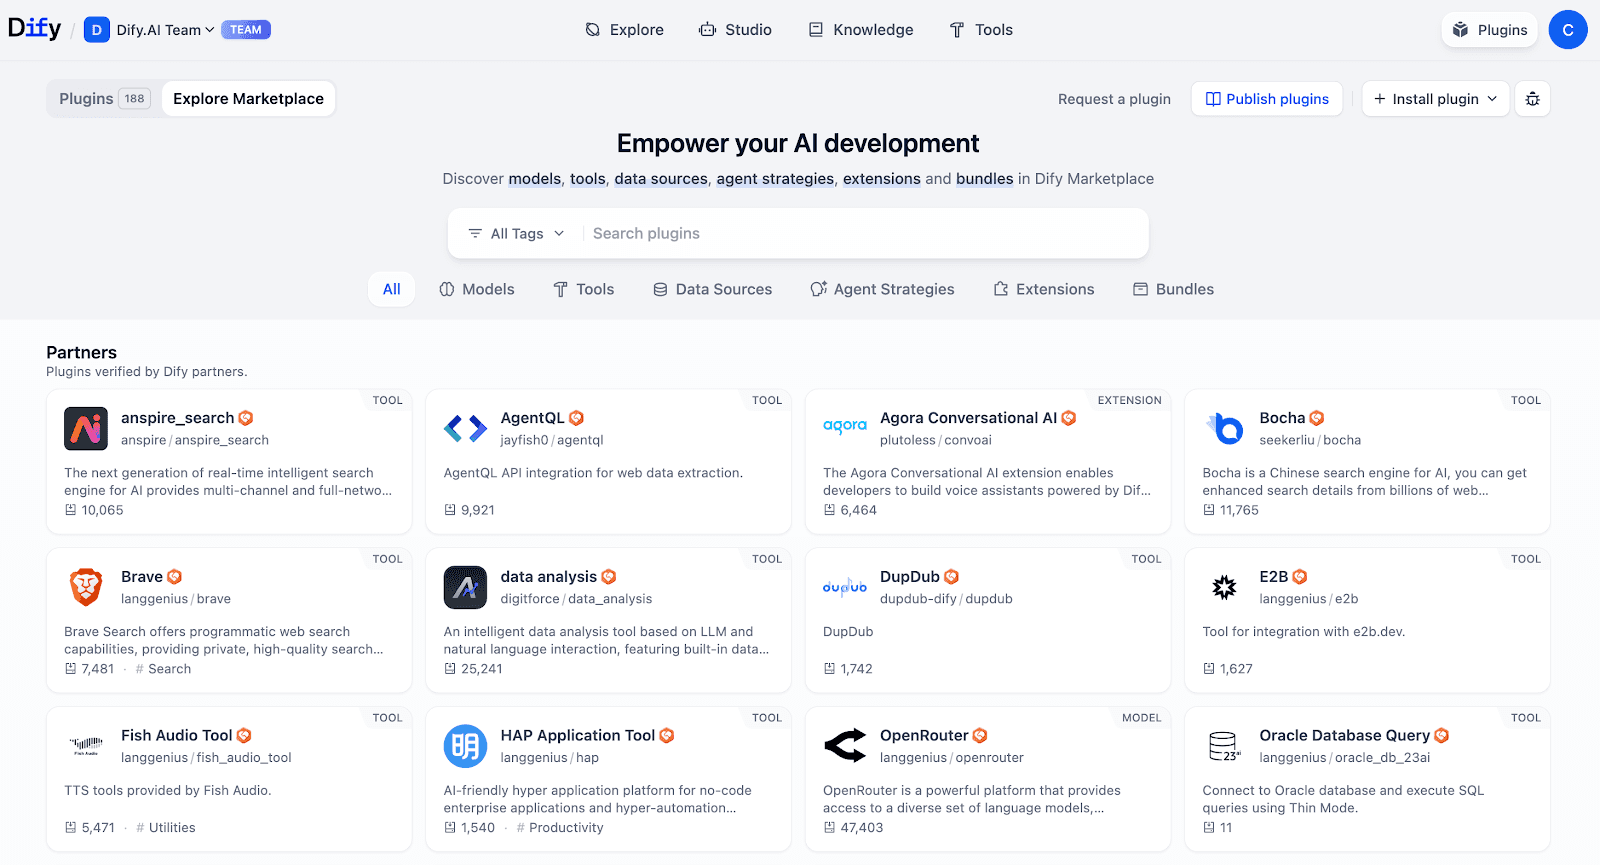This screenshot has width=1600, height=865.
Task: Open the Oracle Database Query icon
Action: coord(1224,746)
